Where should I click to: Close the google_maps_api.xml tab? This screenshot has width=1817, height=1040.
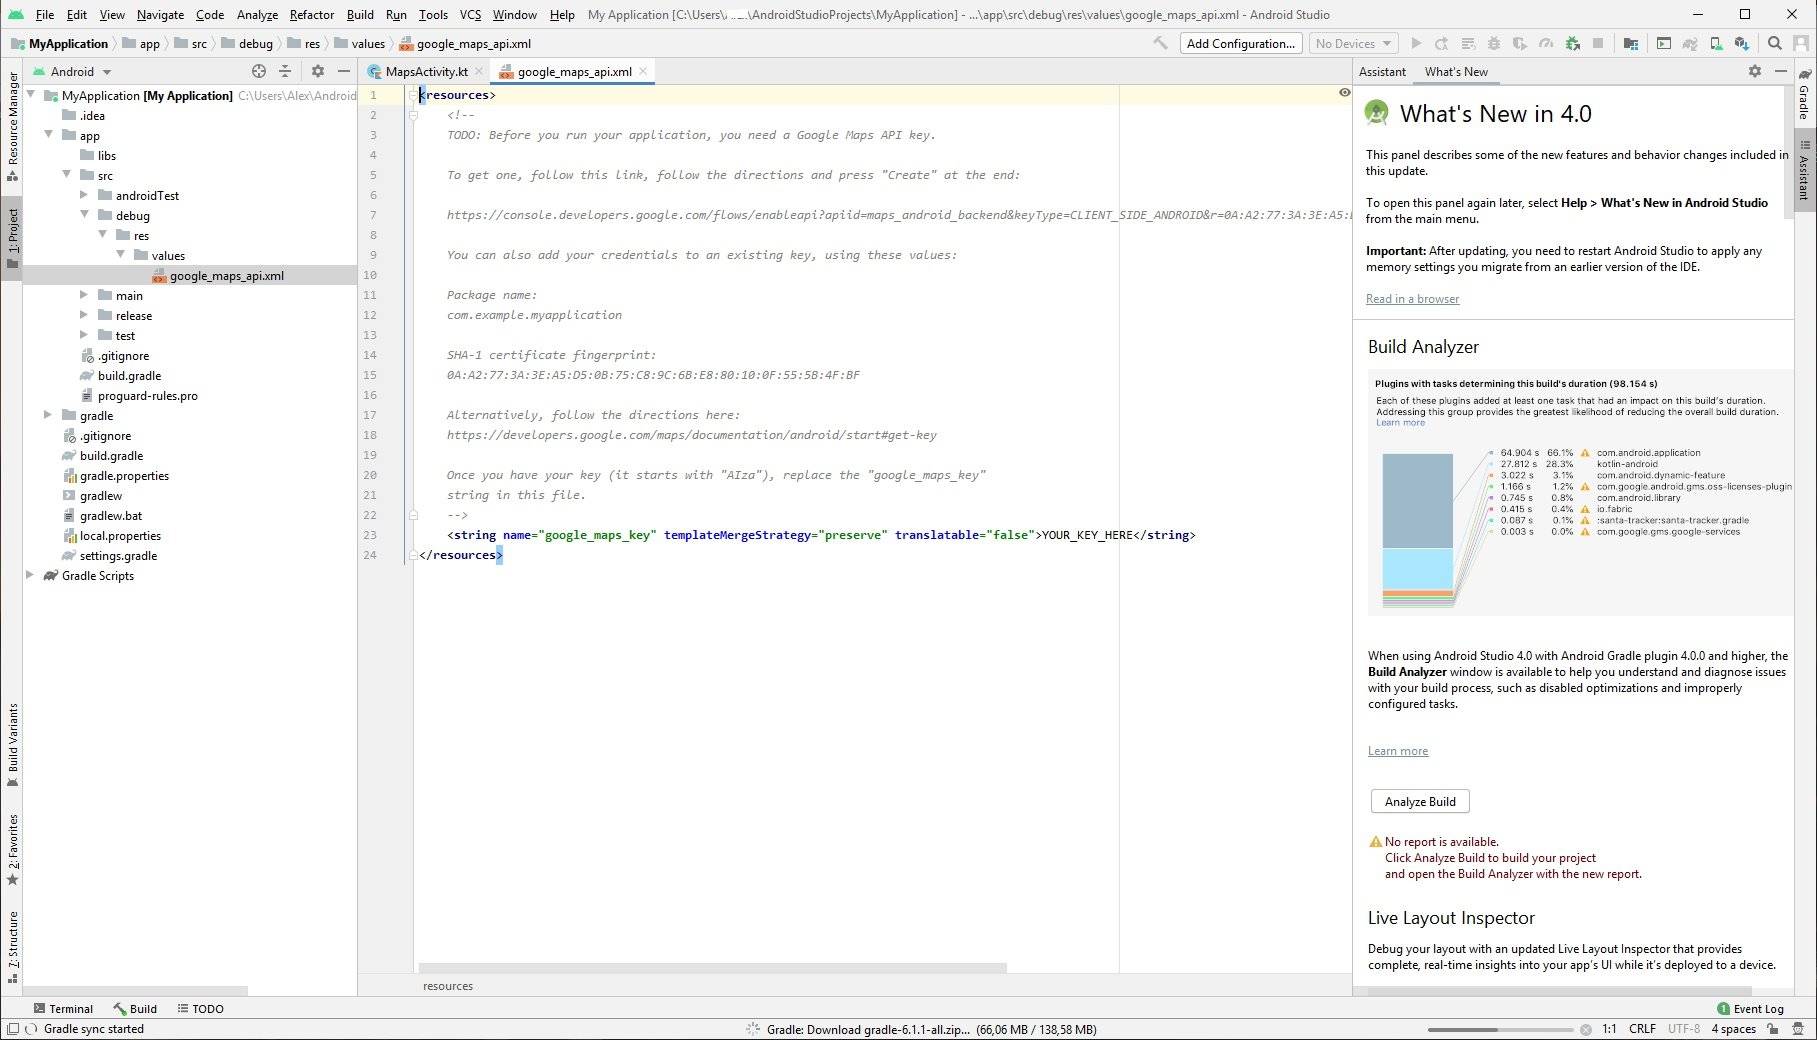pos(643,71)
